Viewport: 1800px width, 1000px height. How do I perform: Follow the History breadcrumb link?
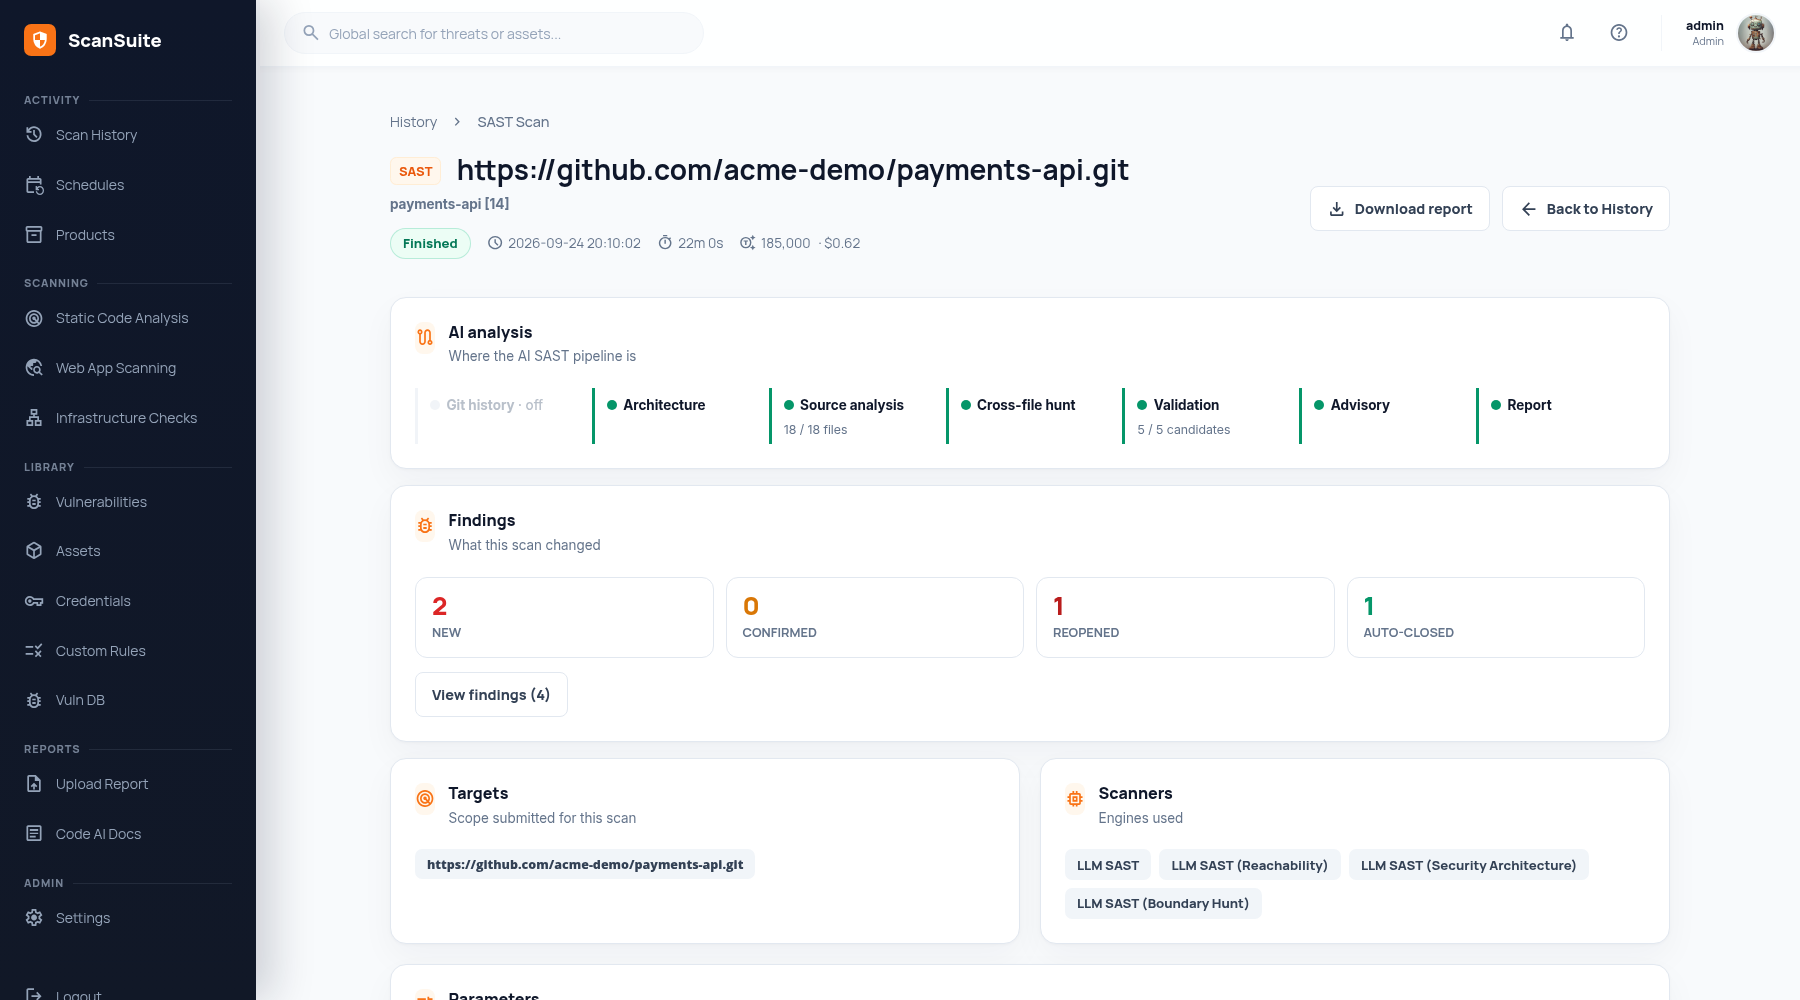(x=413, y=122)
